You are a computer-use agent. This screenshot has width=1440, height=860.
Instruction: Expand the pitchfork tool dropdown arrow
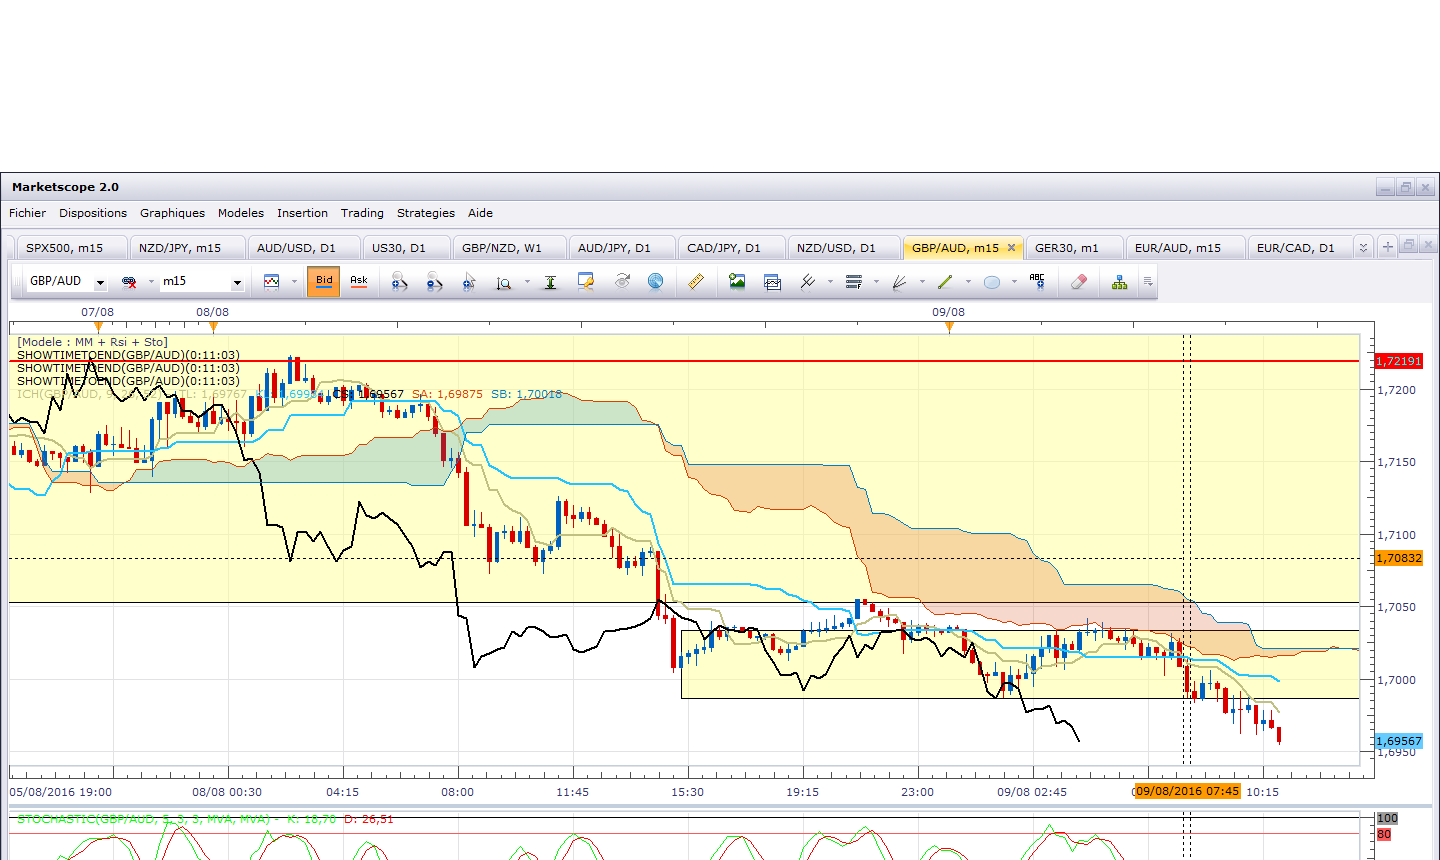click(x=830, y=282)
